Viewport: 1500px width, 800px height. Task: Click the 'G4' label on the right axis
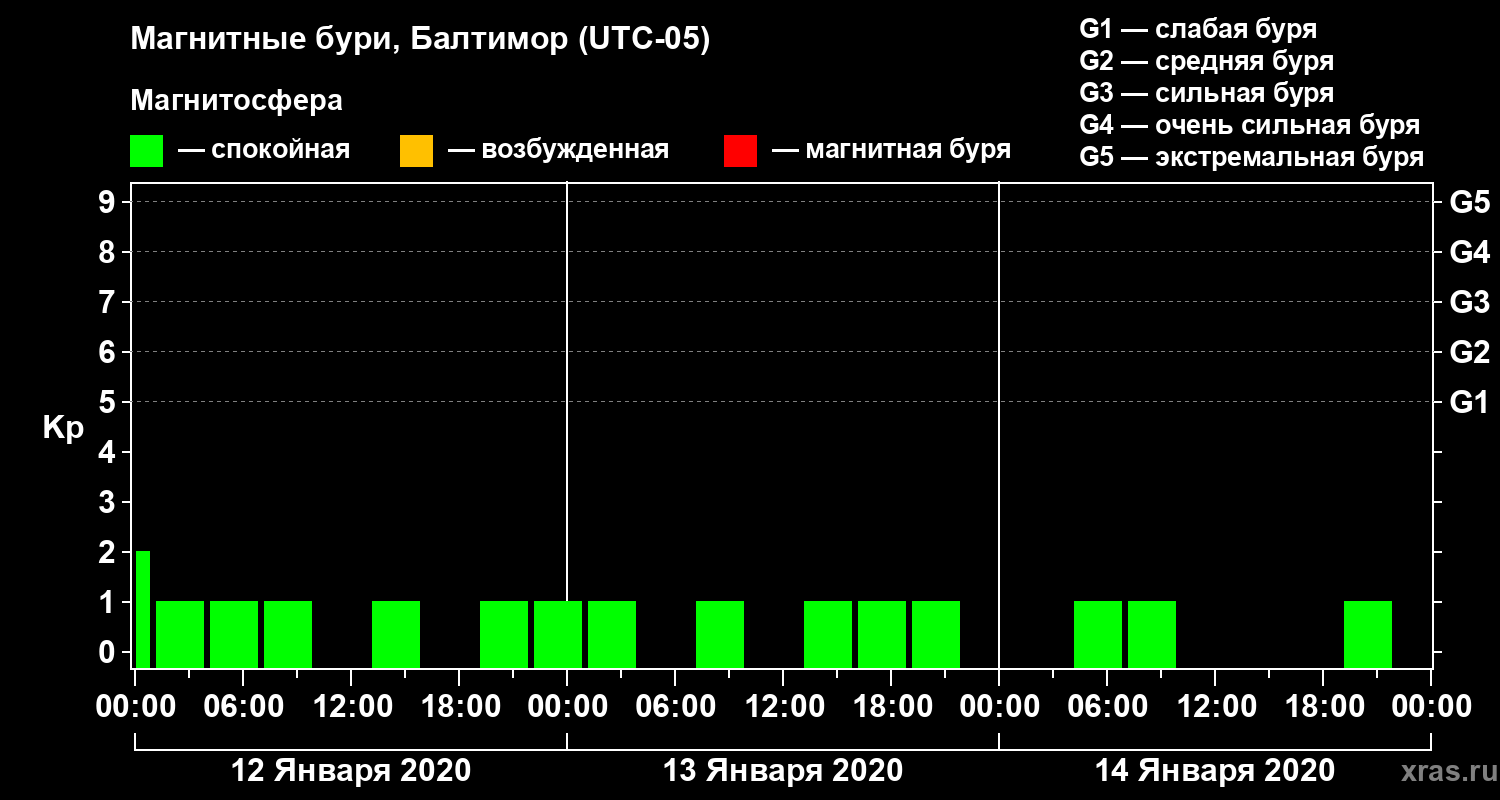click(x=1469, y=253)
